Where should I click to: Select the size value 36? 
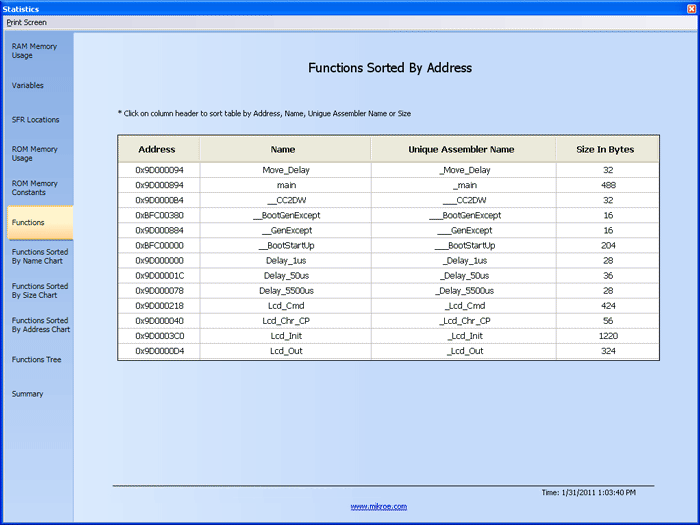[x=608, y=276]
